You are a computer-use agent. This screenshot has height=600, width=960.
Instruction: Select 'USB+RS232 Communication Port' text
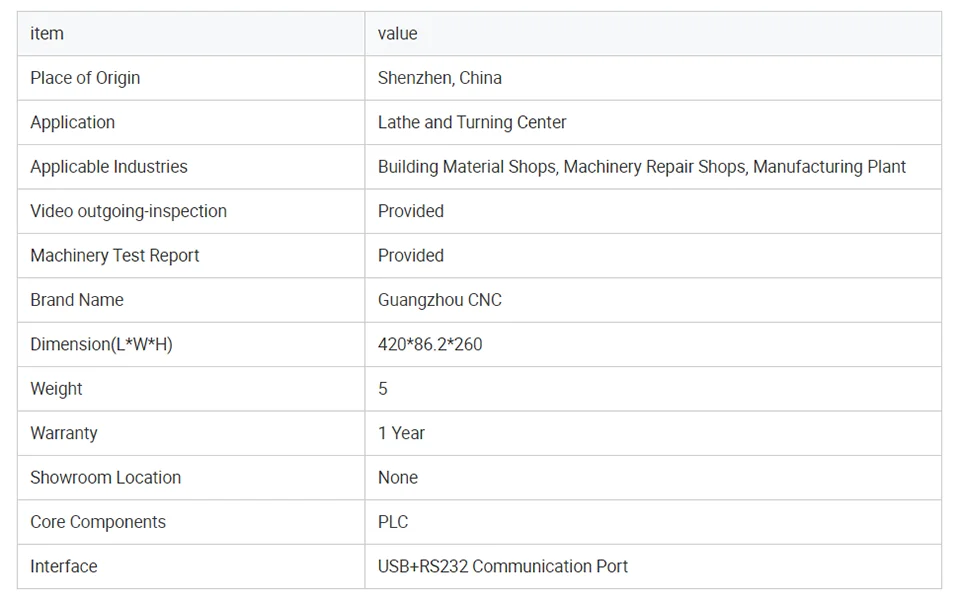click(x=503, y=566)
